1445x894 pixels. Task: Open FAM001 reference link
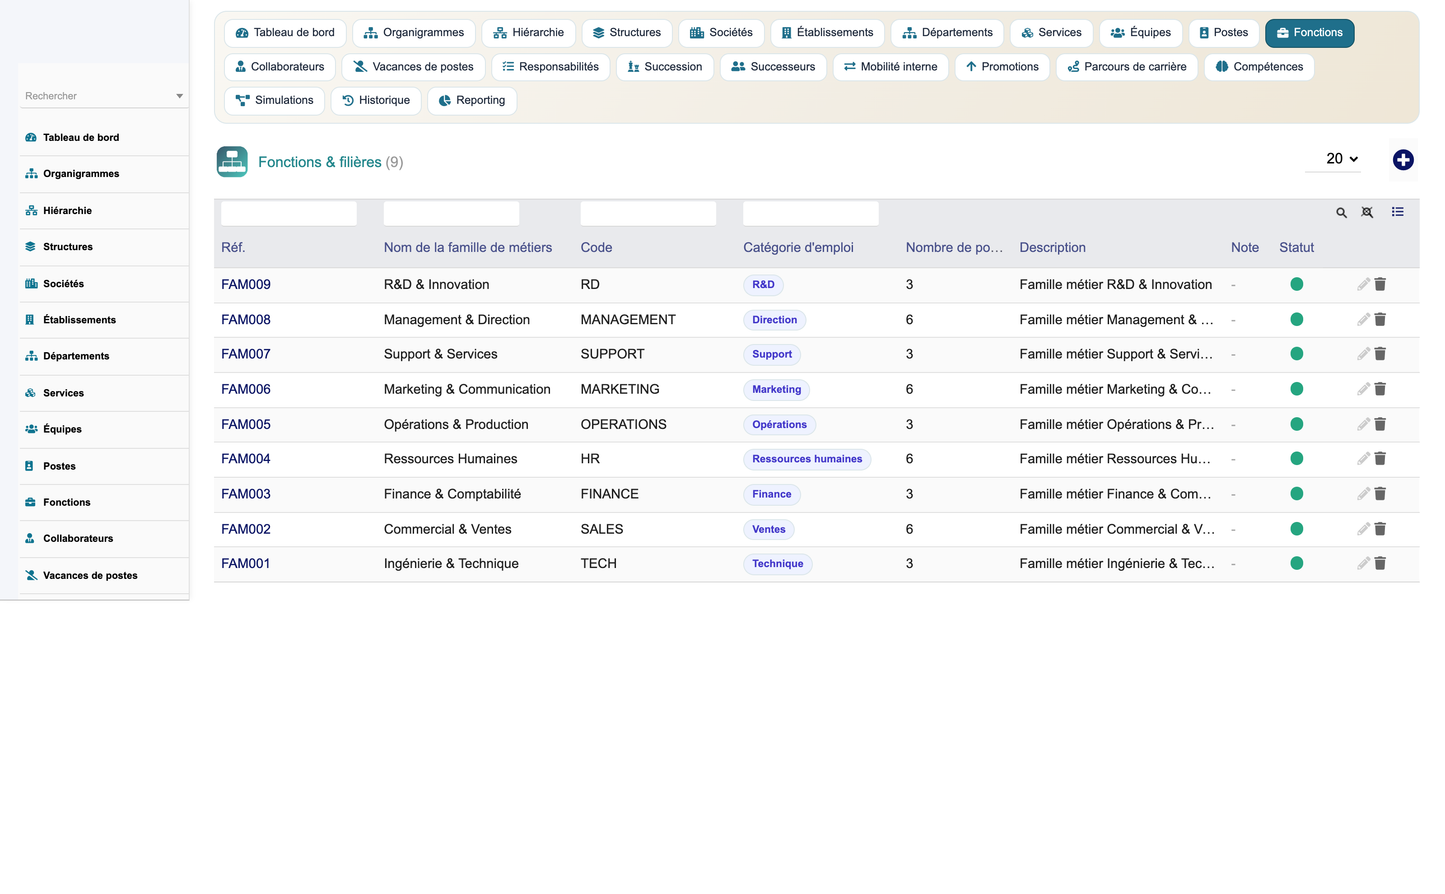tap(246, 564)
